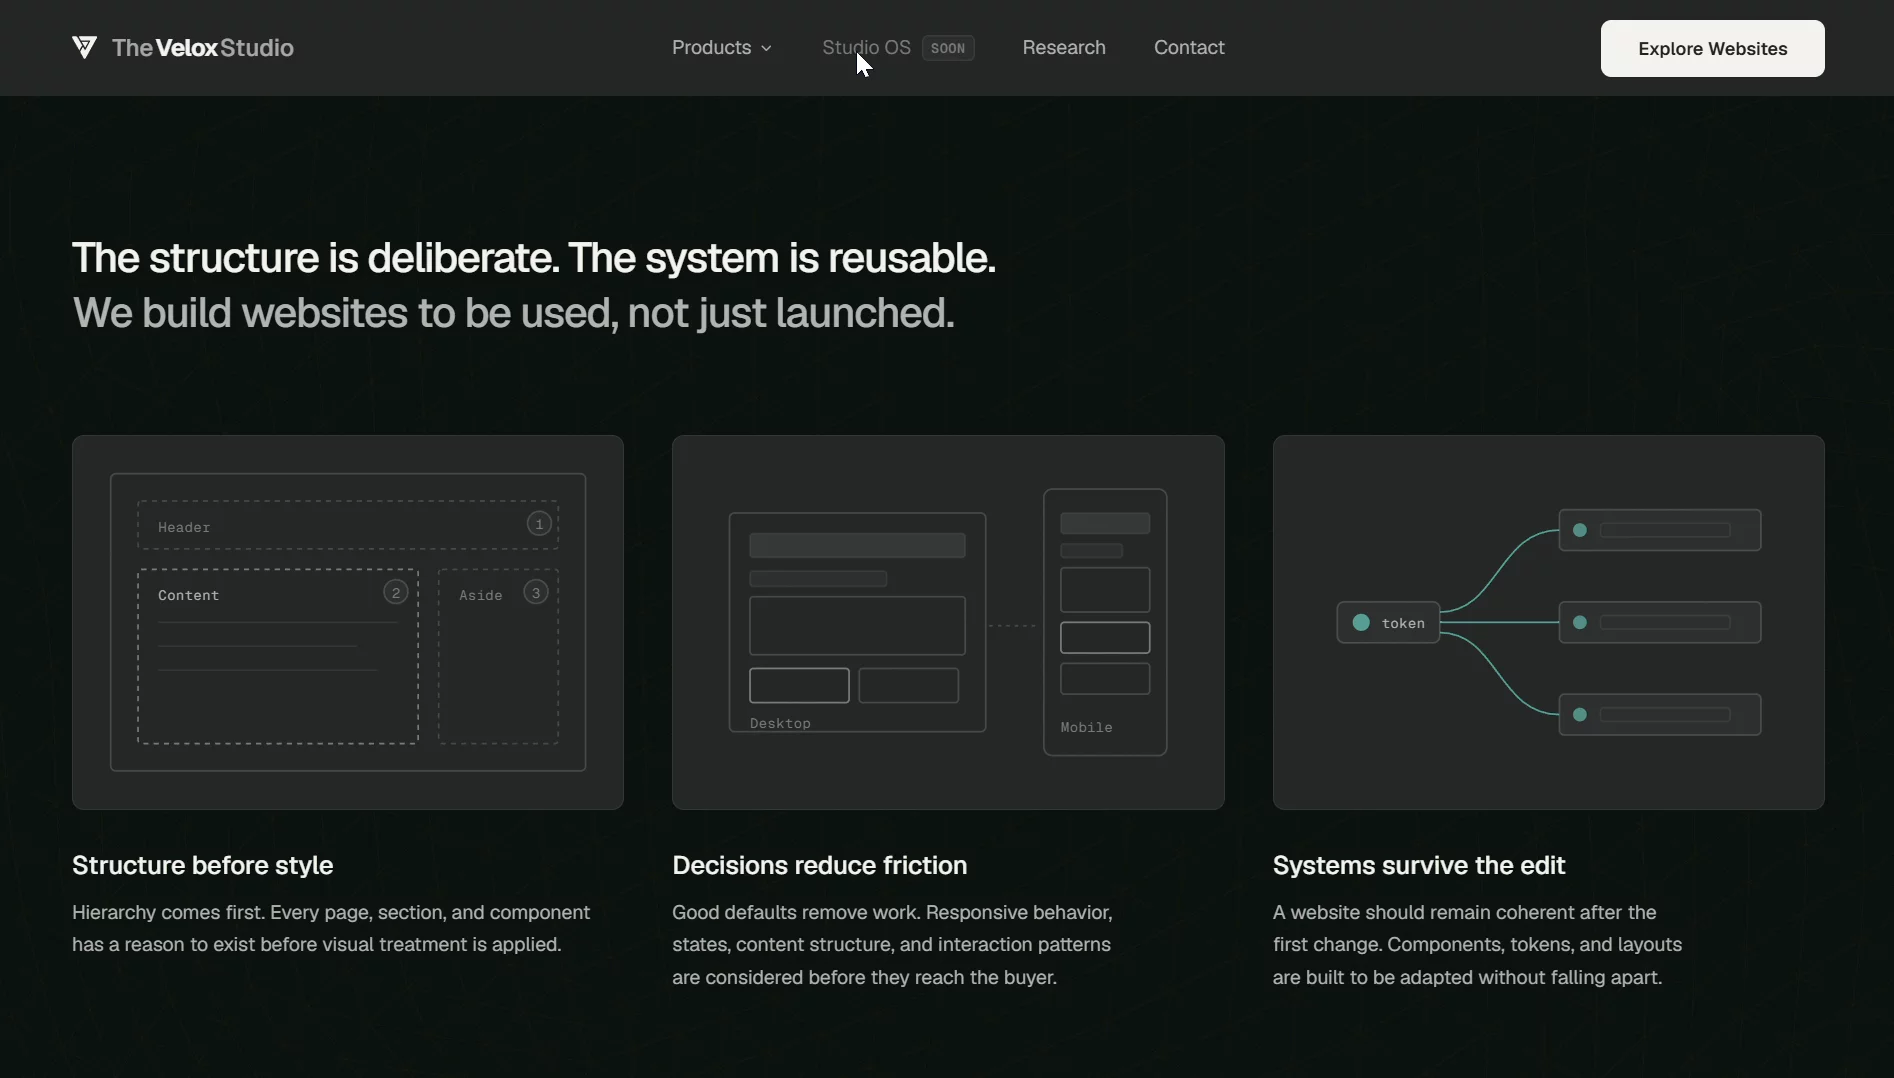Open The Velox Studio home link
Screen dimensions: 1894x1078
[183, 47]
